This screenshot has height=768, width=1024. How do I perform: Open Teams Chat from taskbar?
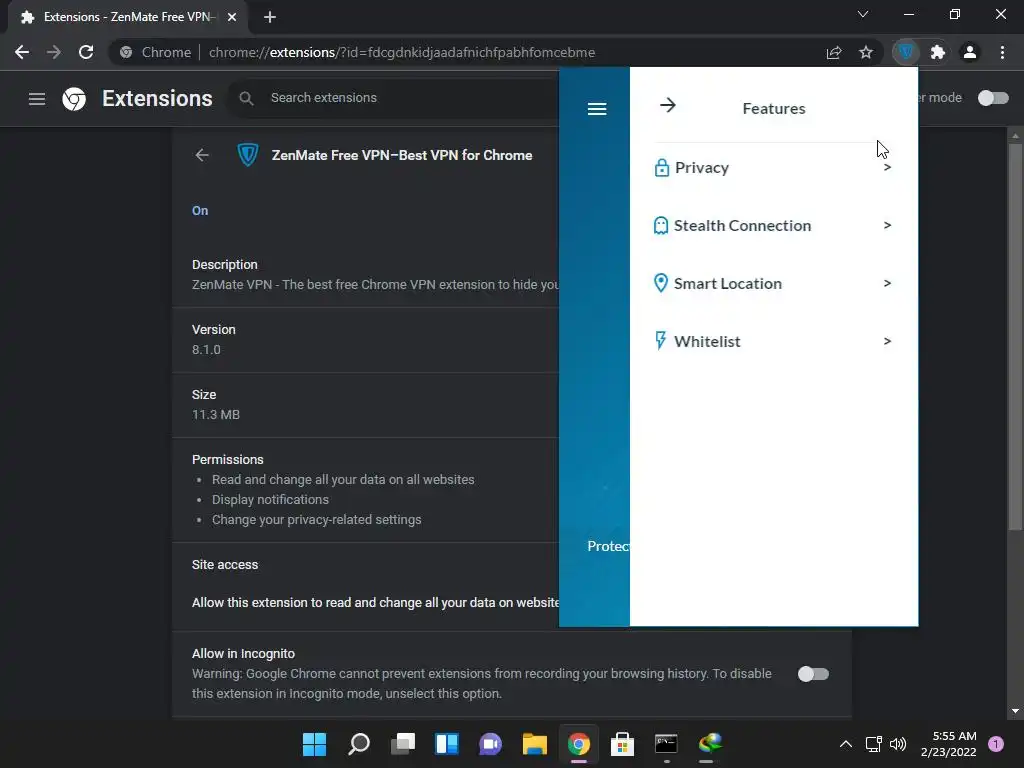490,744
